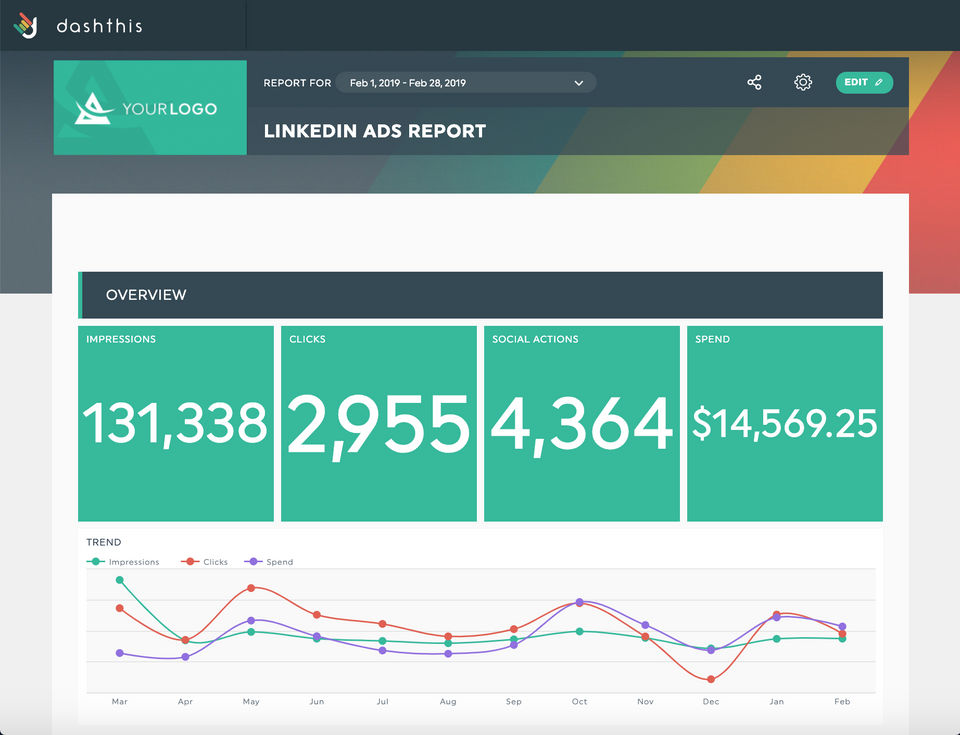Open the report date range dropdown

(x=466, y=83)
